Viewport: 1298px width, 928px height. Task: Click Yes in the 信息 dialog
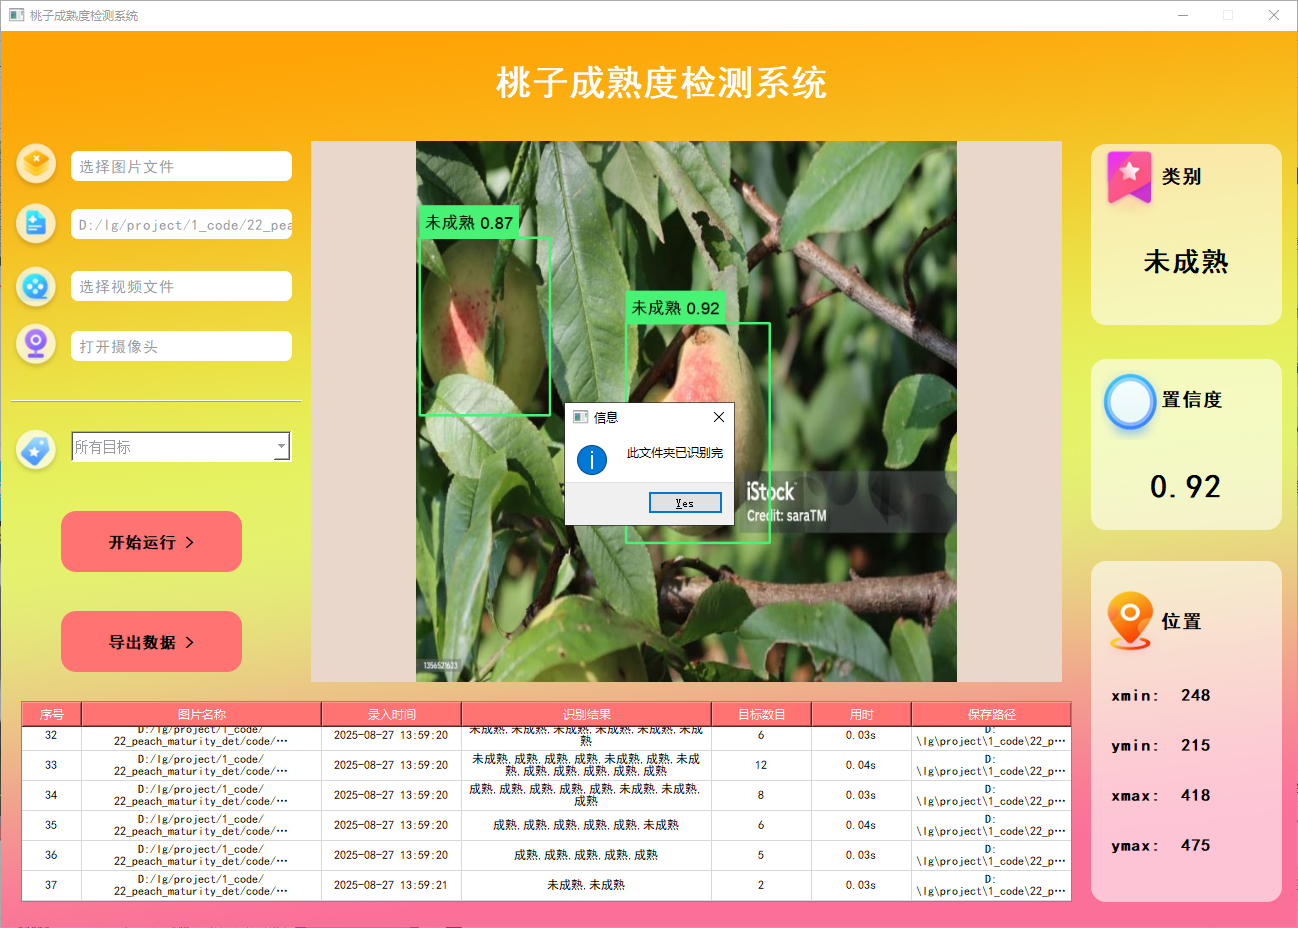coord(685,503)
